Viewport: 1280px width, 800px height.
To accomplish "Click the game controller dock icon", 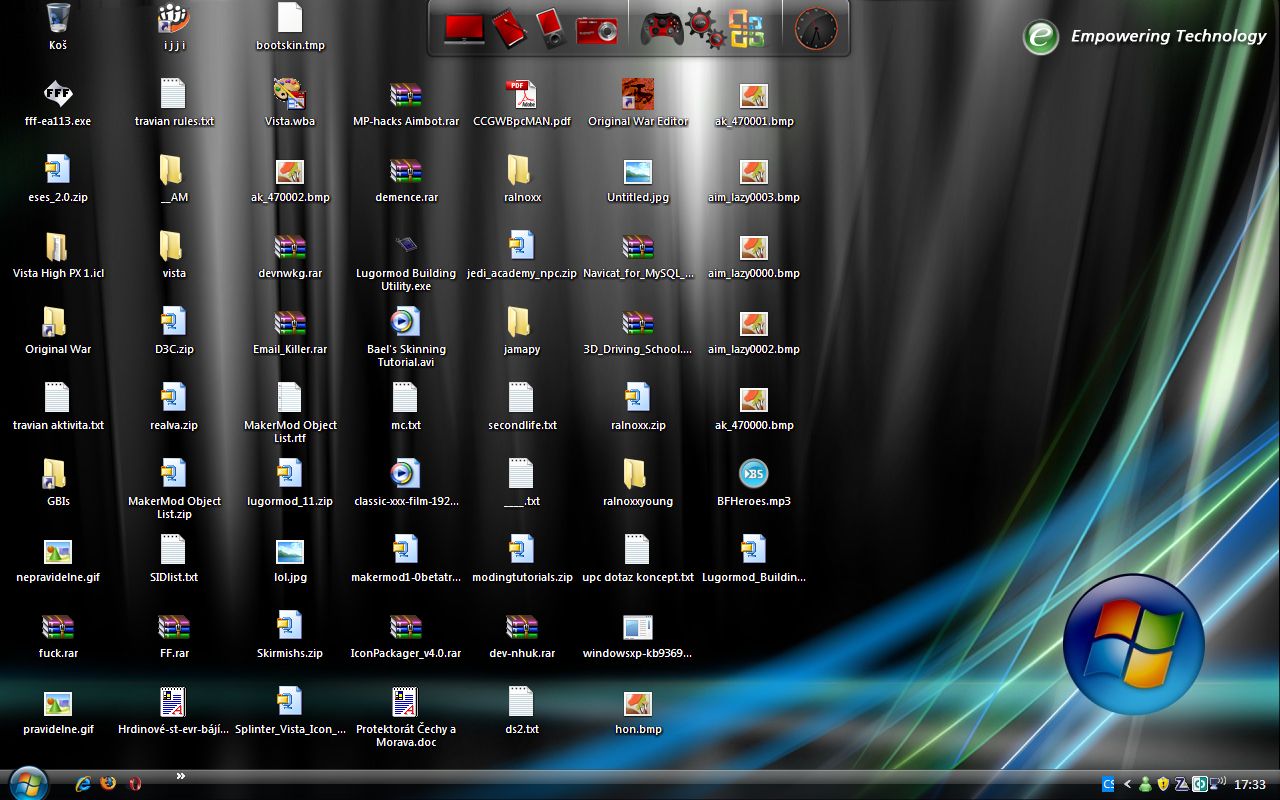I will tap(662, 28).
